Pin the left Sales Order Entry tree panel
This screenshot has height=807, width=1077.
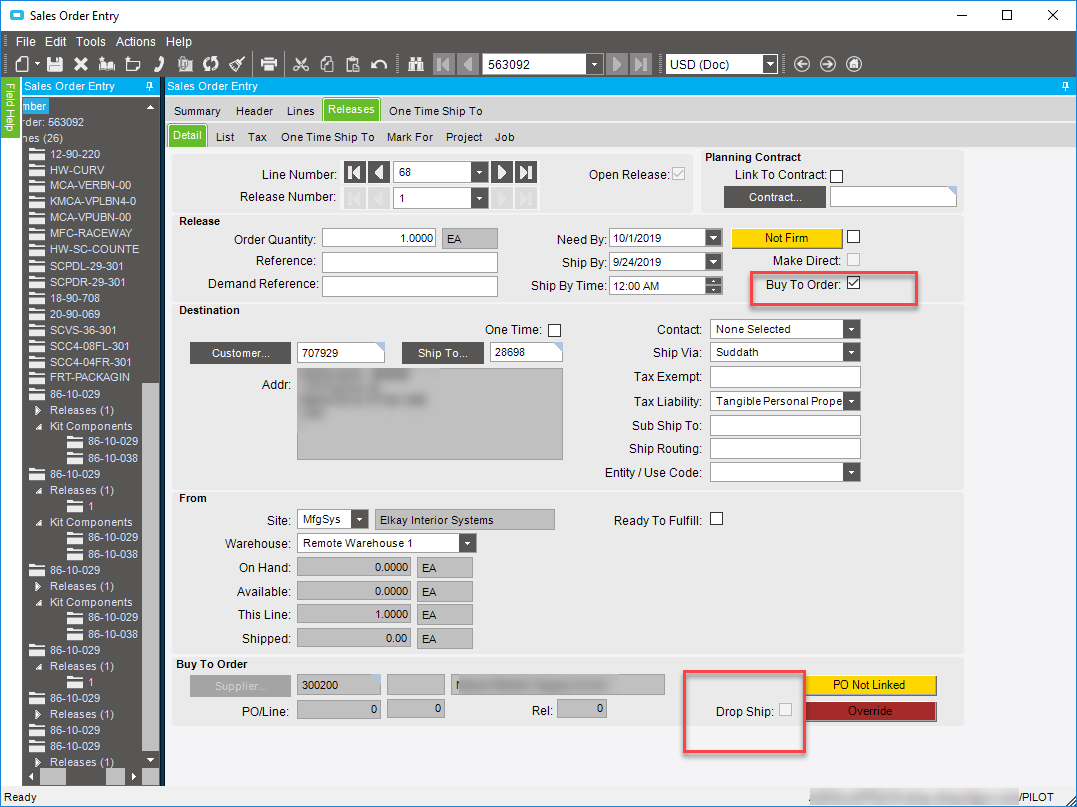(149, 86)
